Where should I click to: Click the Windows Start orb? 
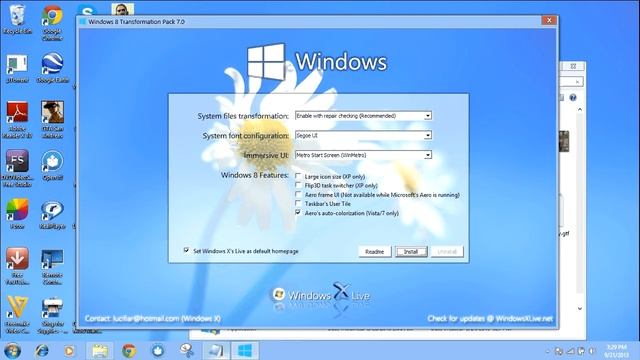tap(12, 351)
